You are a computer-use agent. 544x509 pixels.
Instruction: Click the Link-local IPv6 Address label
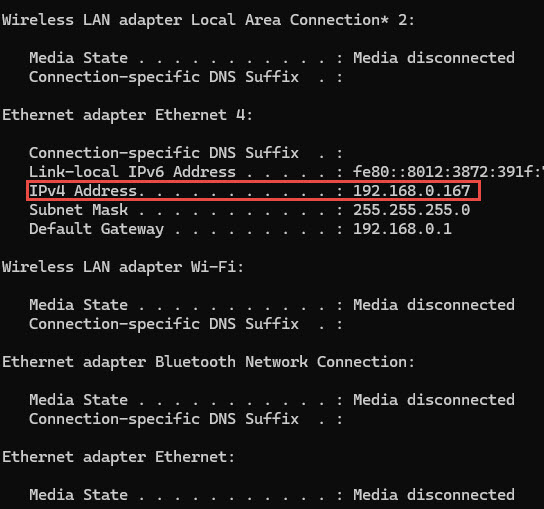click(133, 172)
